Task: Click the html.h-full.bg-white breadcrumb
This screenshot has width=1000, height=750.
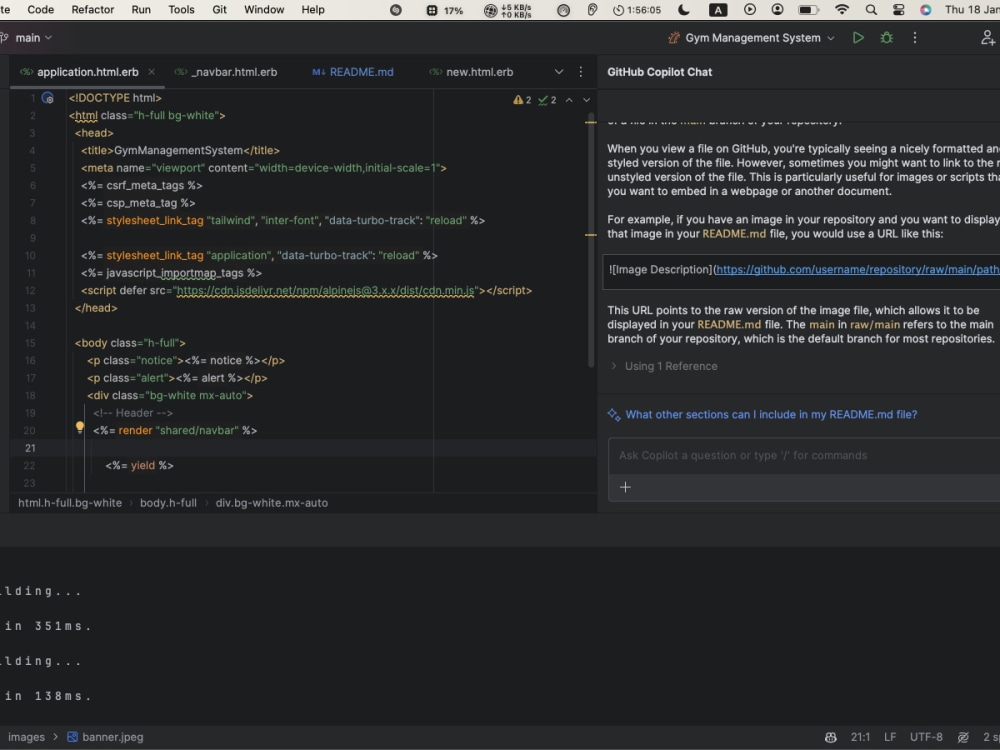Action: (x=70, y=503)
